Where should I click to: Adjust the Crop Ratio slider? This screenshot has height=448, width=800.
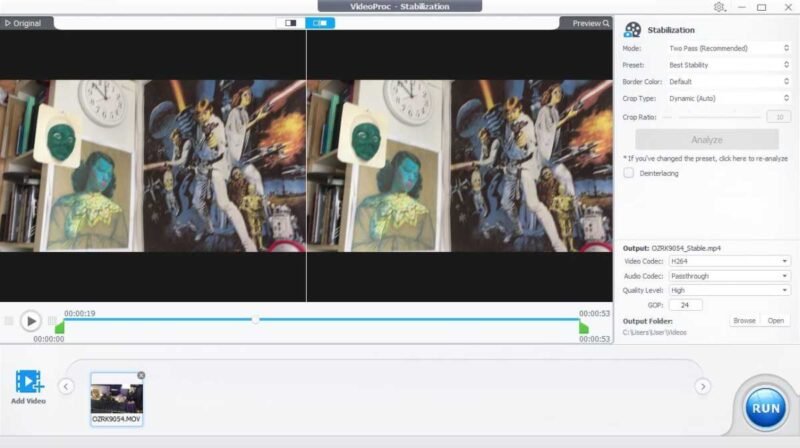(712, 117)
